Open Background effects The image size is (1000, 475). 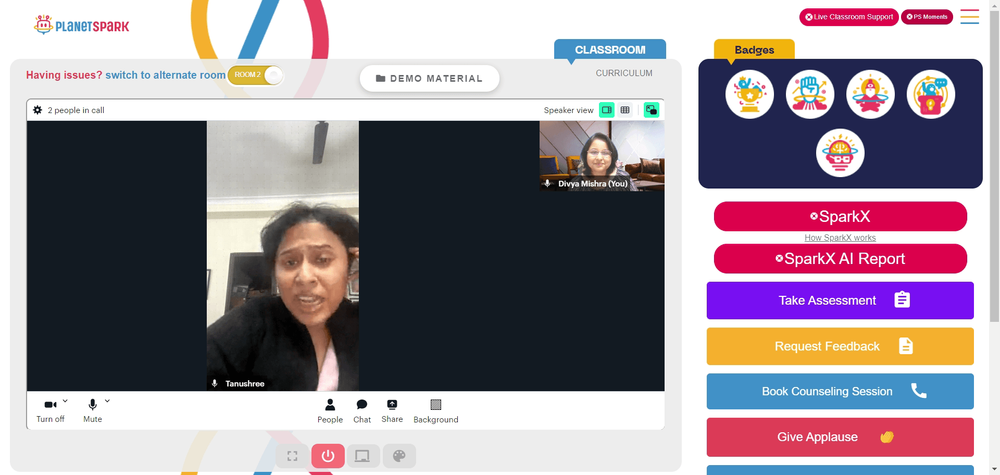436,411
